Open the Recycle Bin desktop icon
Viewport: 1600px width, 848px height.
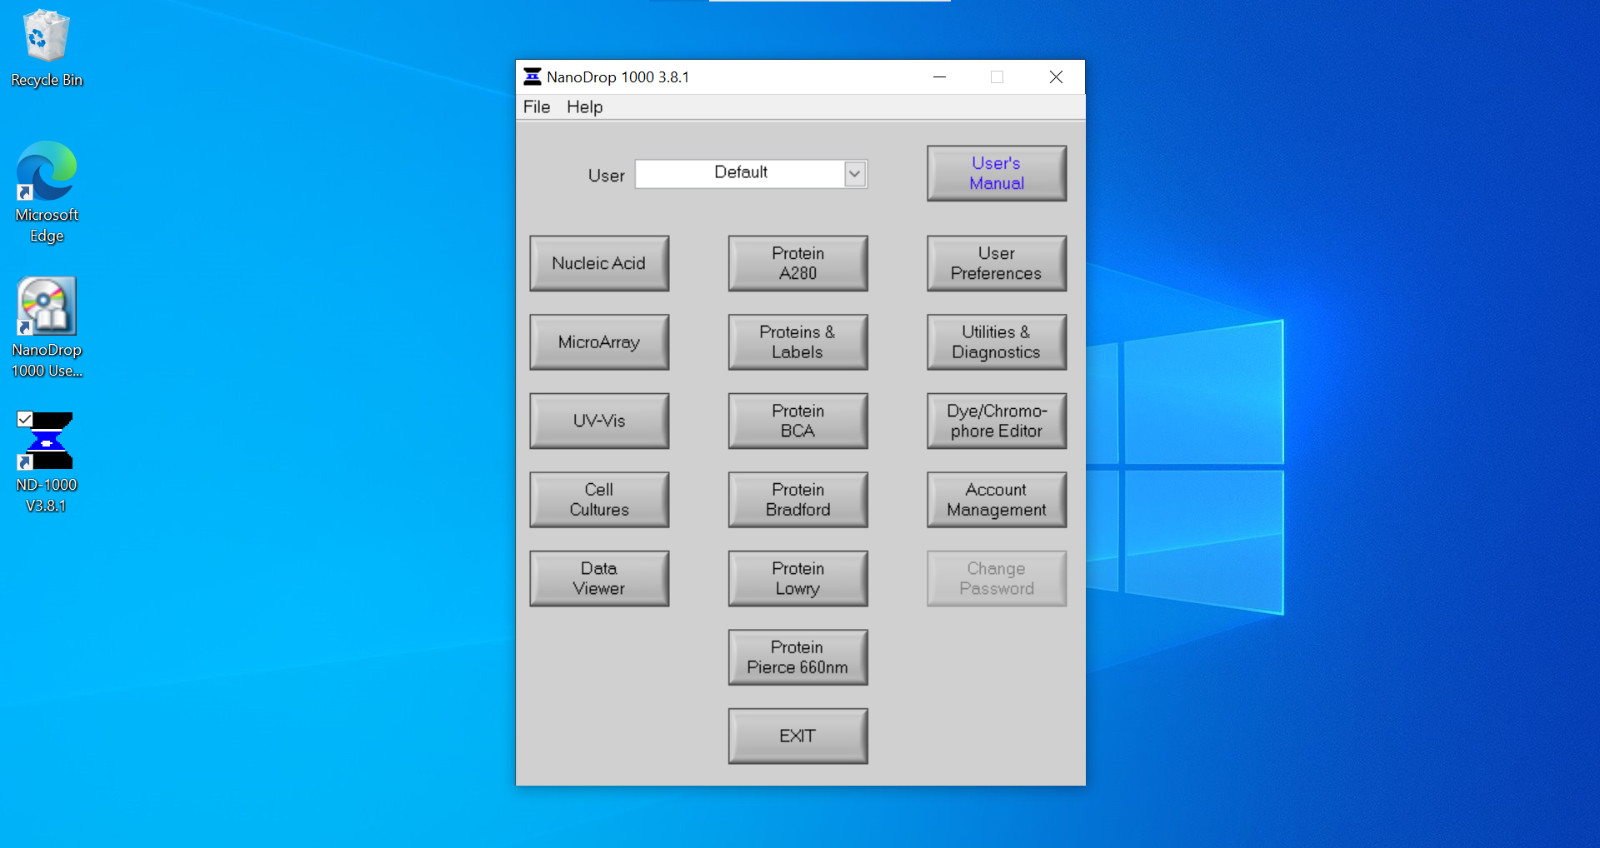(x=46, y=48)
